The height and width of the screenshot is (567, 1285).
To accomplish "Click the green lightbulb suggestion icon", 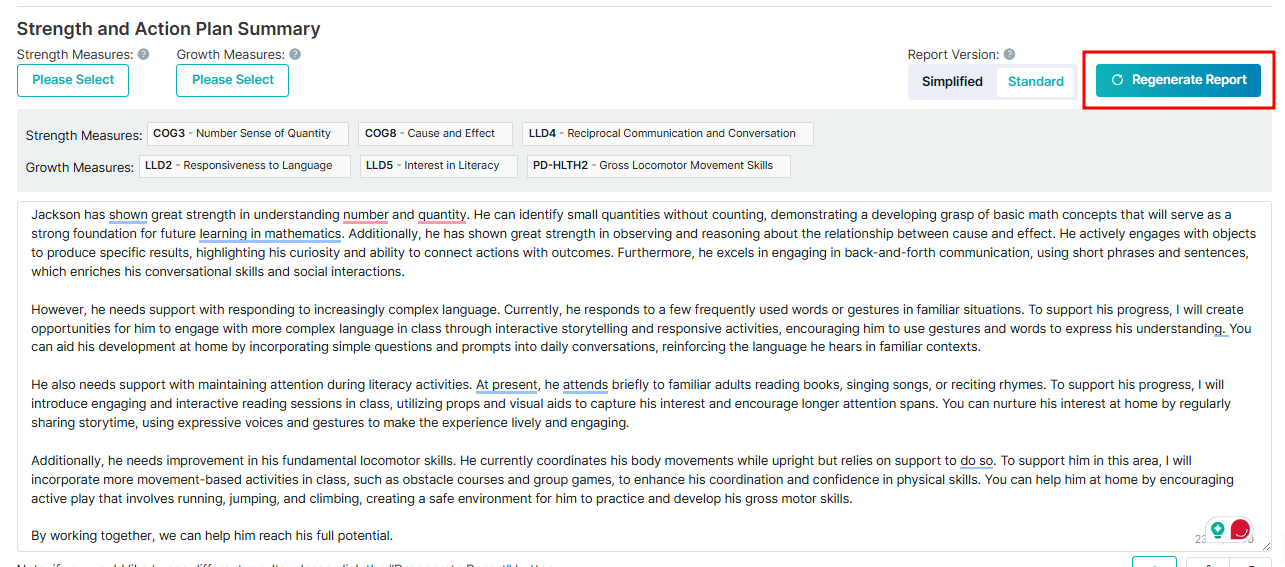I will point(1217,529).
